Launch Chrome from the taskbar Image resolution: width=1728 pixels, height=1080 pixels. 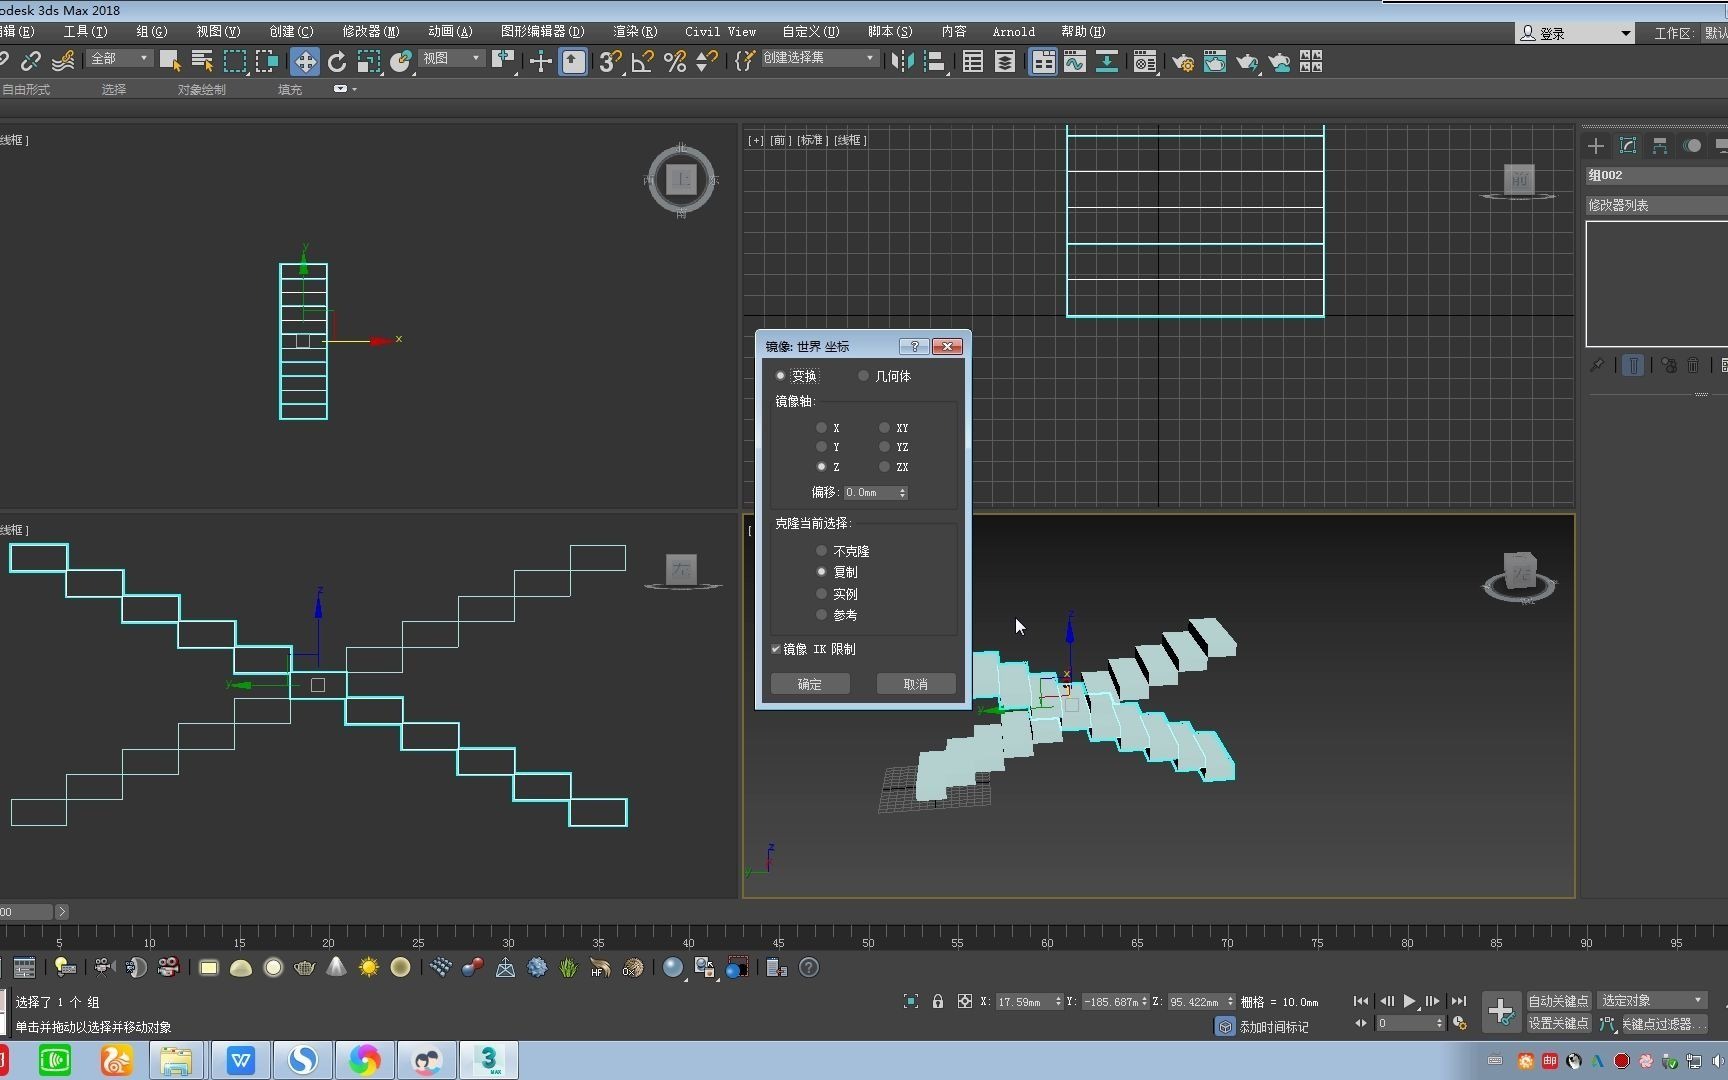point(364,1060)
